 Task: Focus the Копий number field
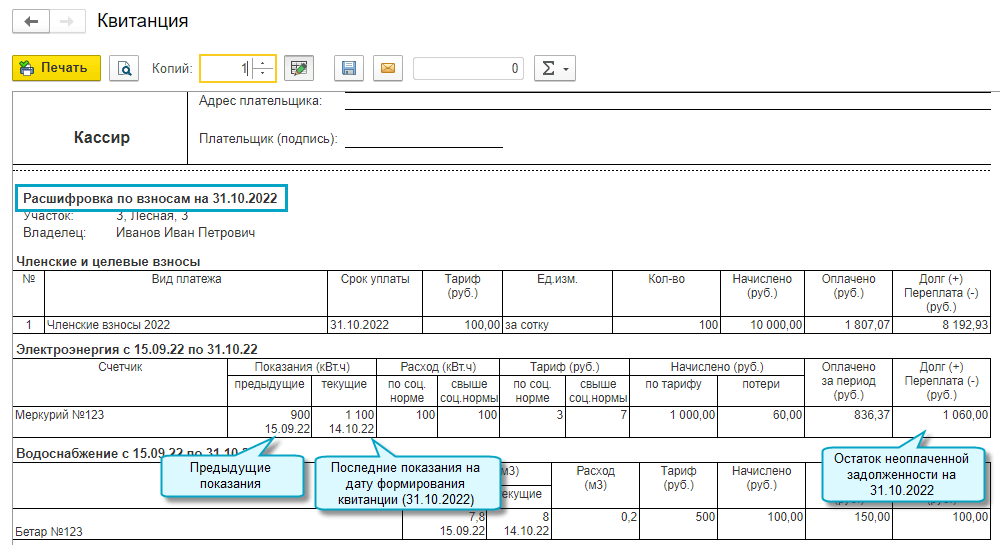225,68
